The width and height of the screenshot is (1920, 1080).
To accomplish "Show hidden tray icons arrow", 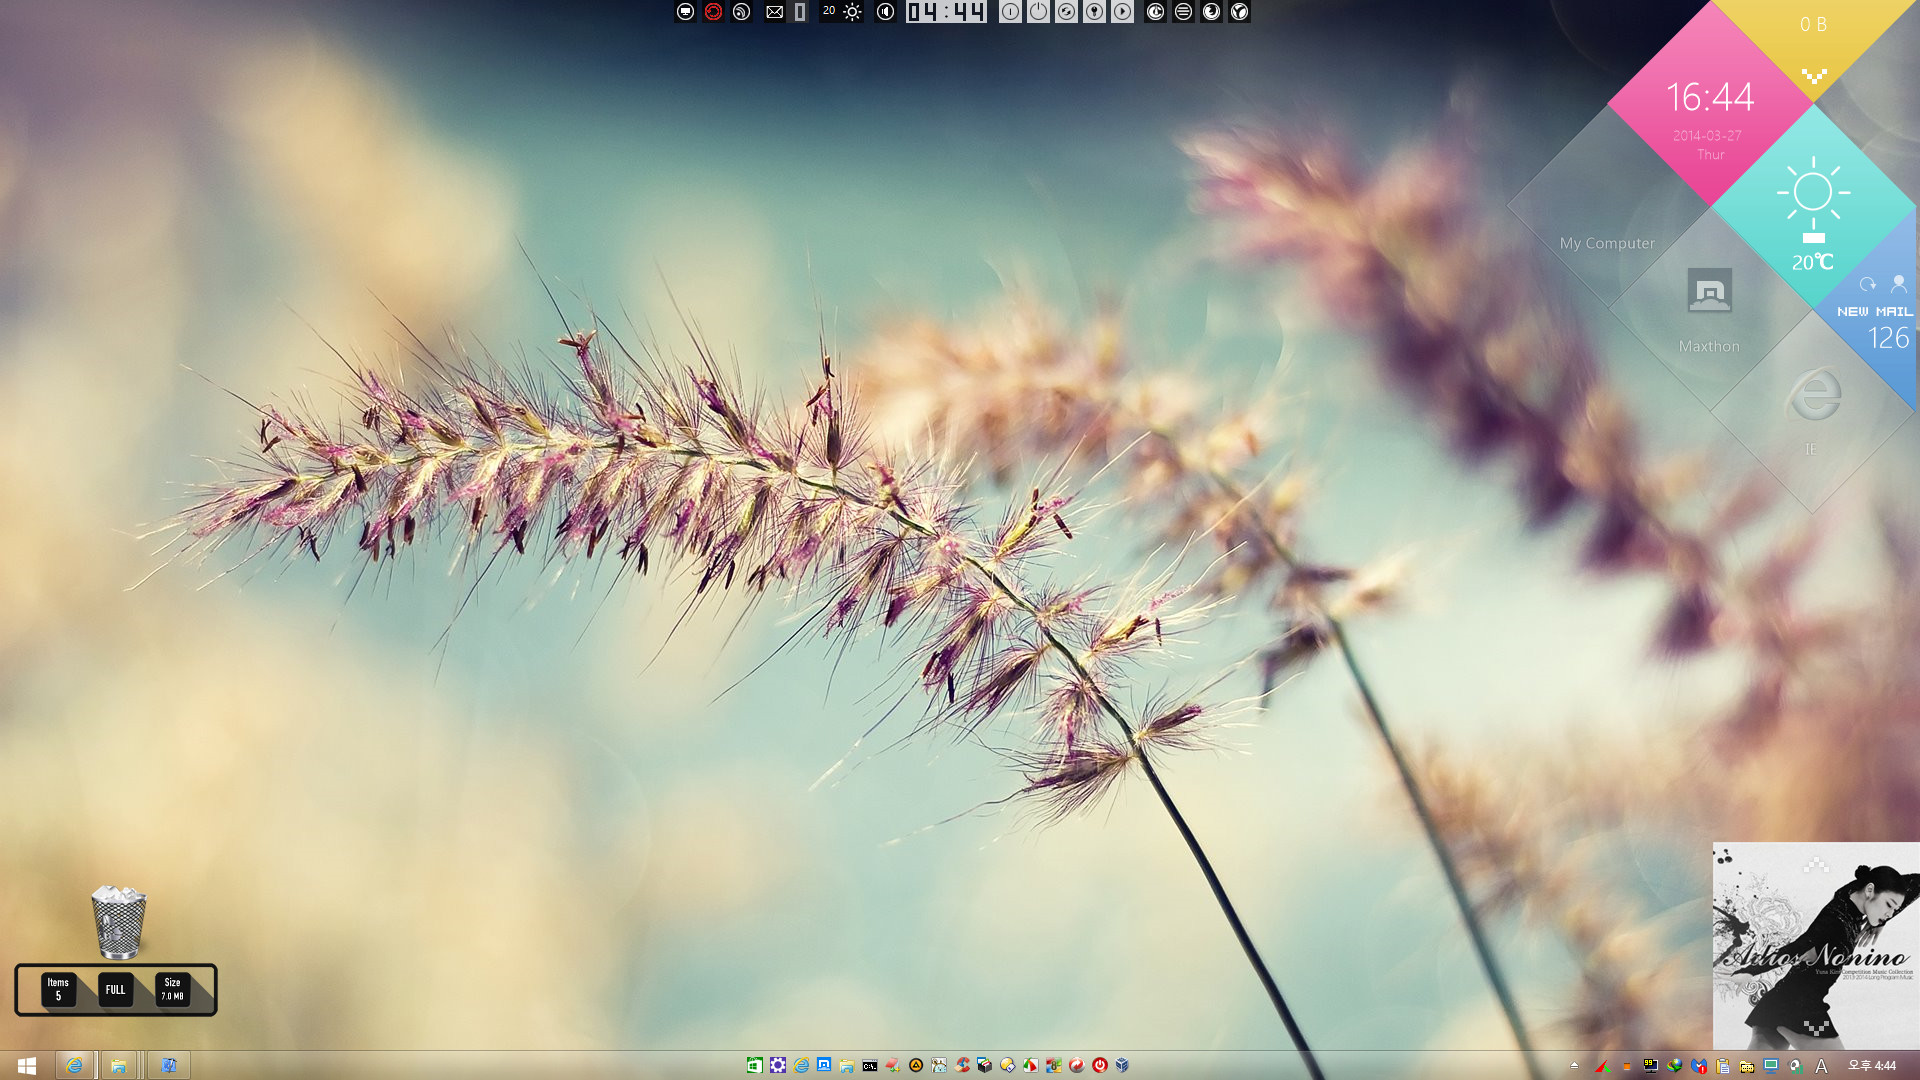I will coord(1574,1066).
